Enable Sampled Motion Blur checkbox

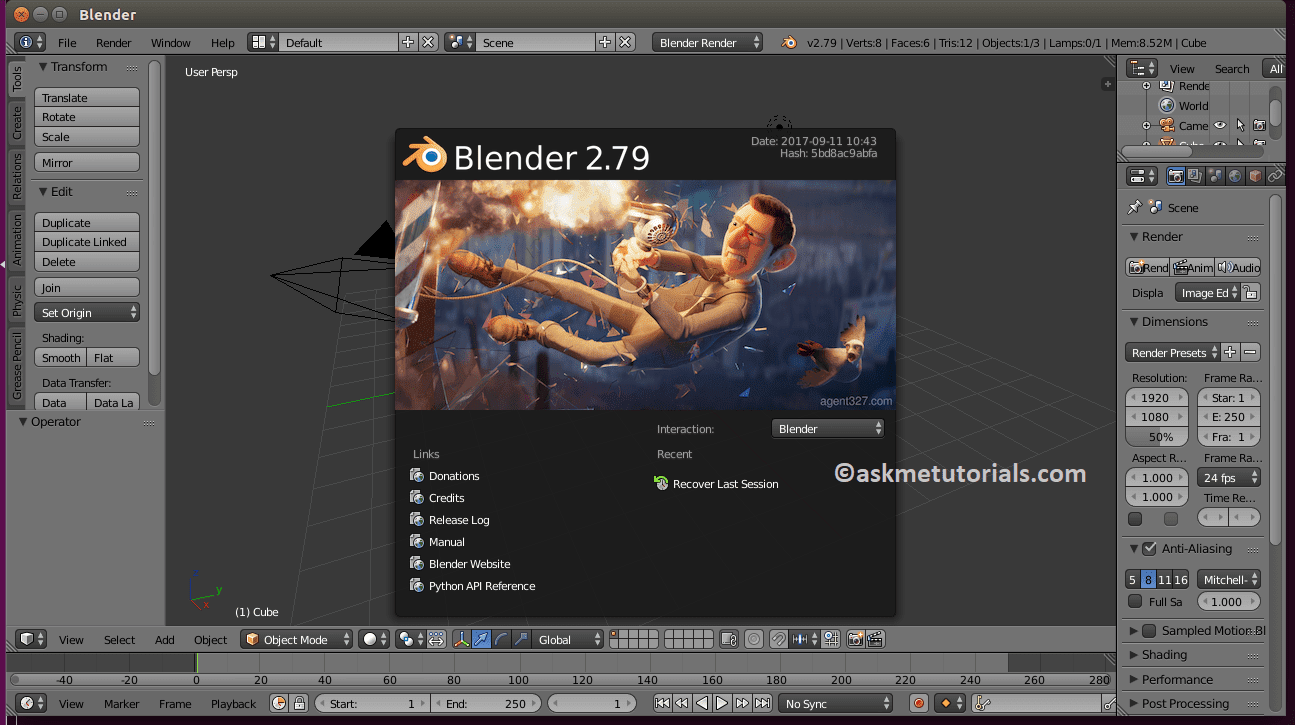point(1149,630)
